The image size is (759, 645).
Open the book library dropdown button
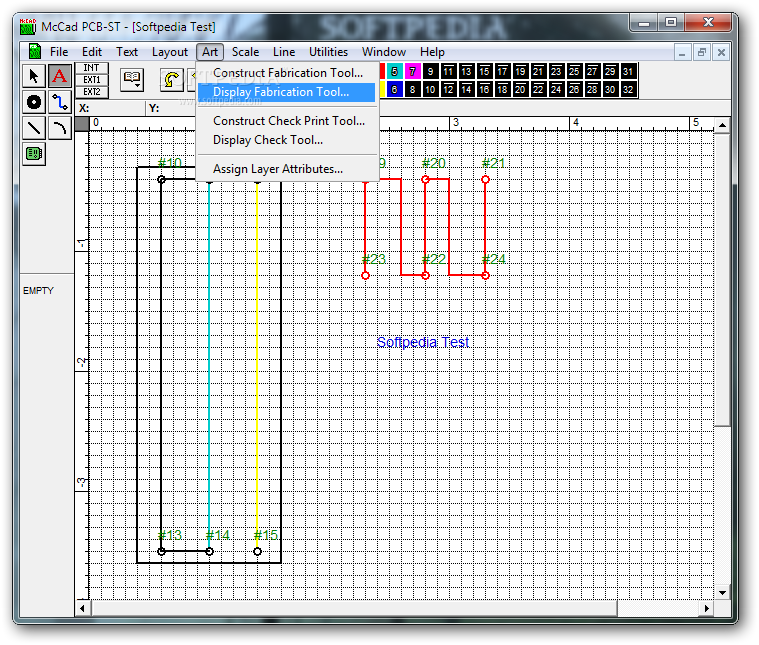click(x=132, y=79)
